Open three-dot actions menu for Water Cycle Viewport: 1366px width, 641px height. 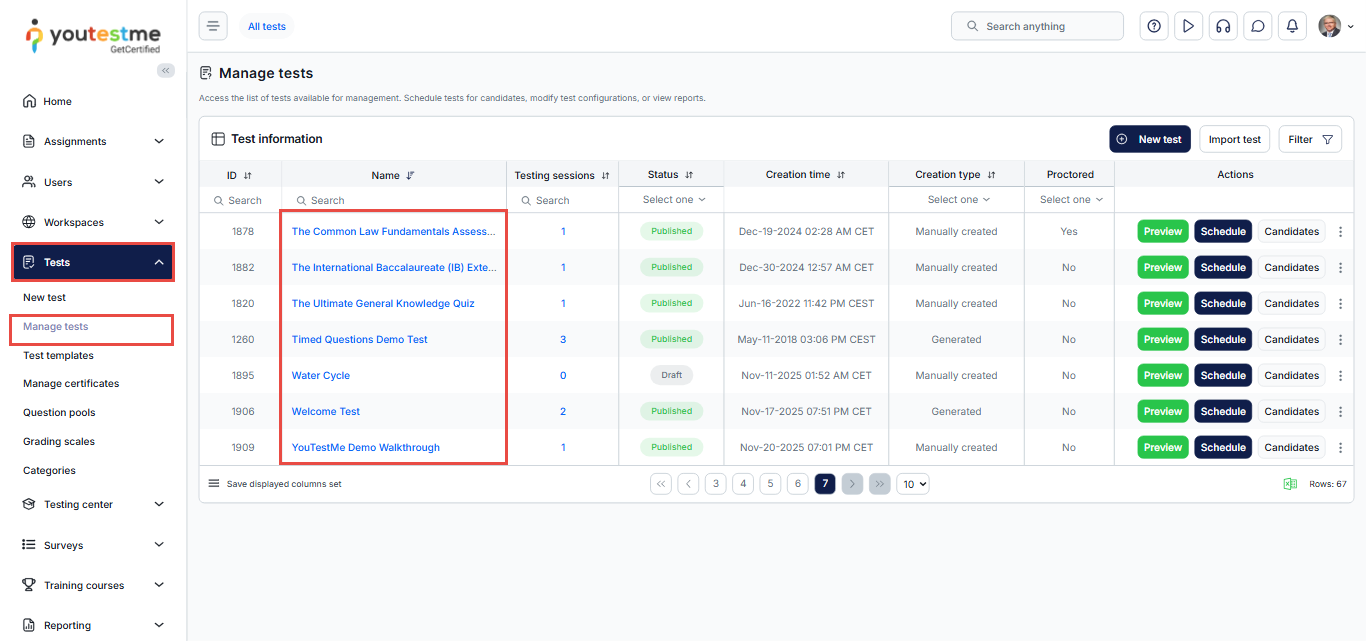(x=1341, y=376)
